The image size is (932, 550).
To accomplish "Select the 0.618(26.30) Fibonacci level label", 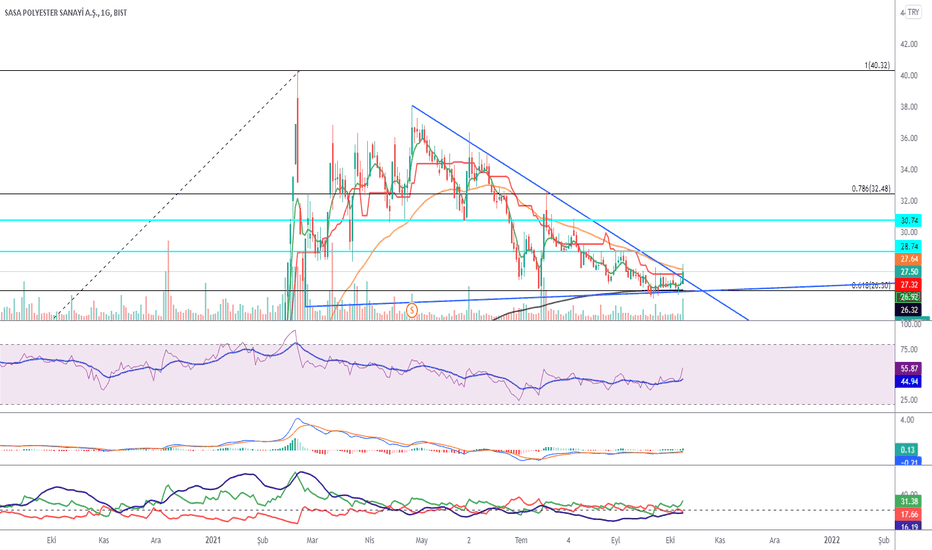I will tap(871, 285).
